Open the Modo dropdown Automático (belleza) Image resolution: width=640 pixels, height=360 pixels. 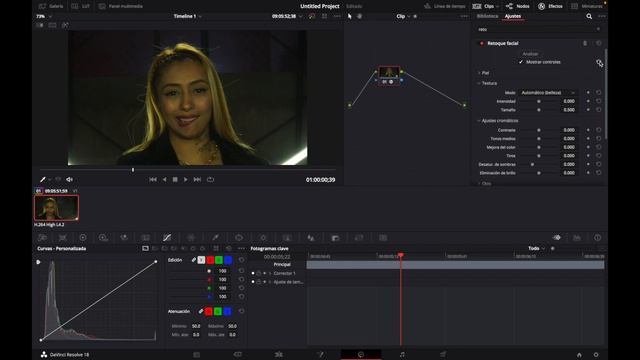pos(547,93)
